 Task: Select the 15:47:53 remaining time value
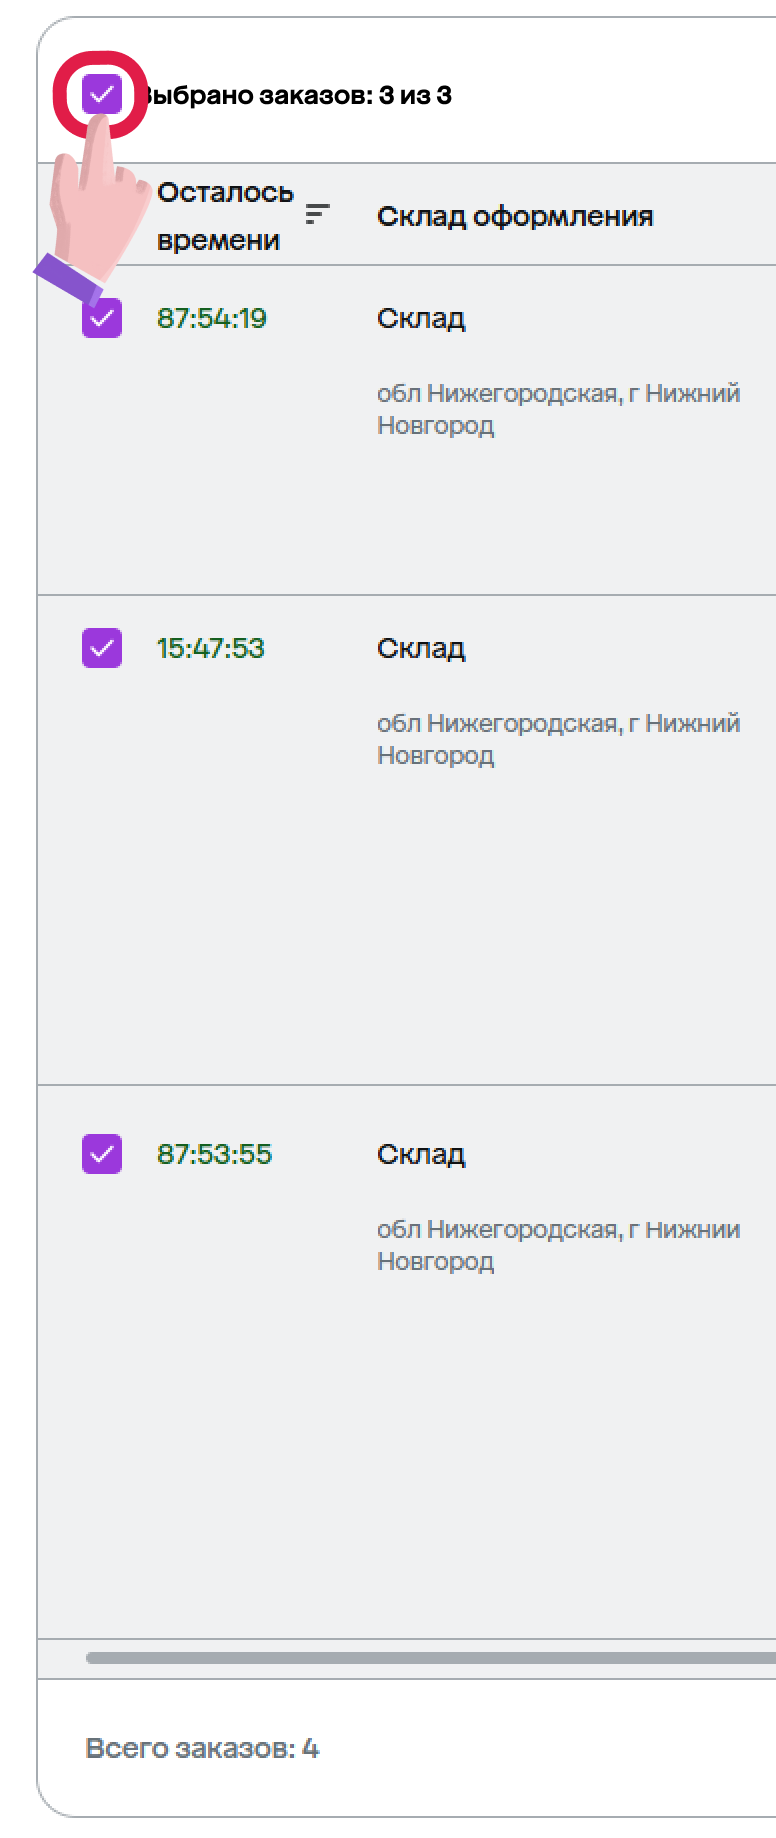pyautogui.click(x=210, y=648)
